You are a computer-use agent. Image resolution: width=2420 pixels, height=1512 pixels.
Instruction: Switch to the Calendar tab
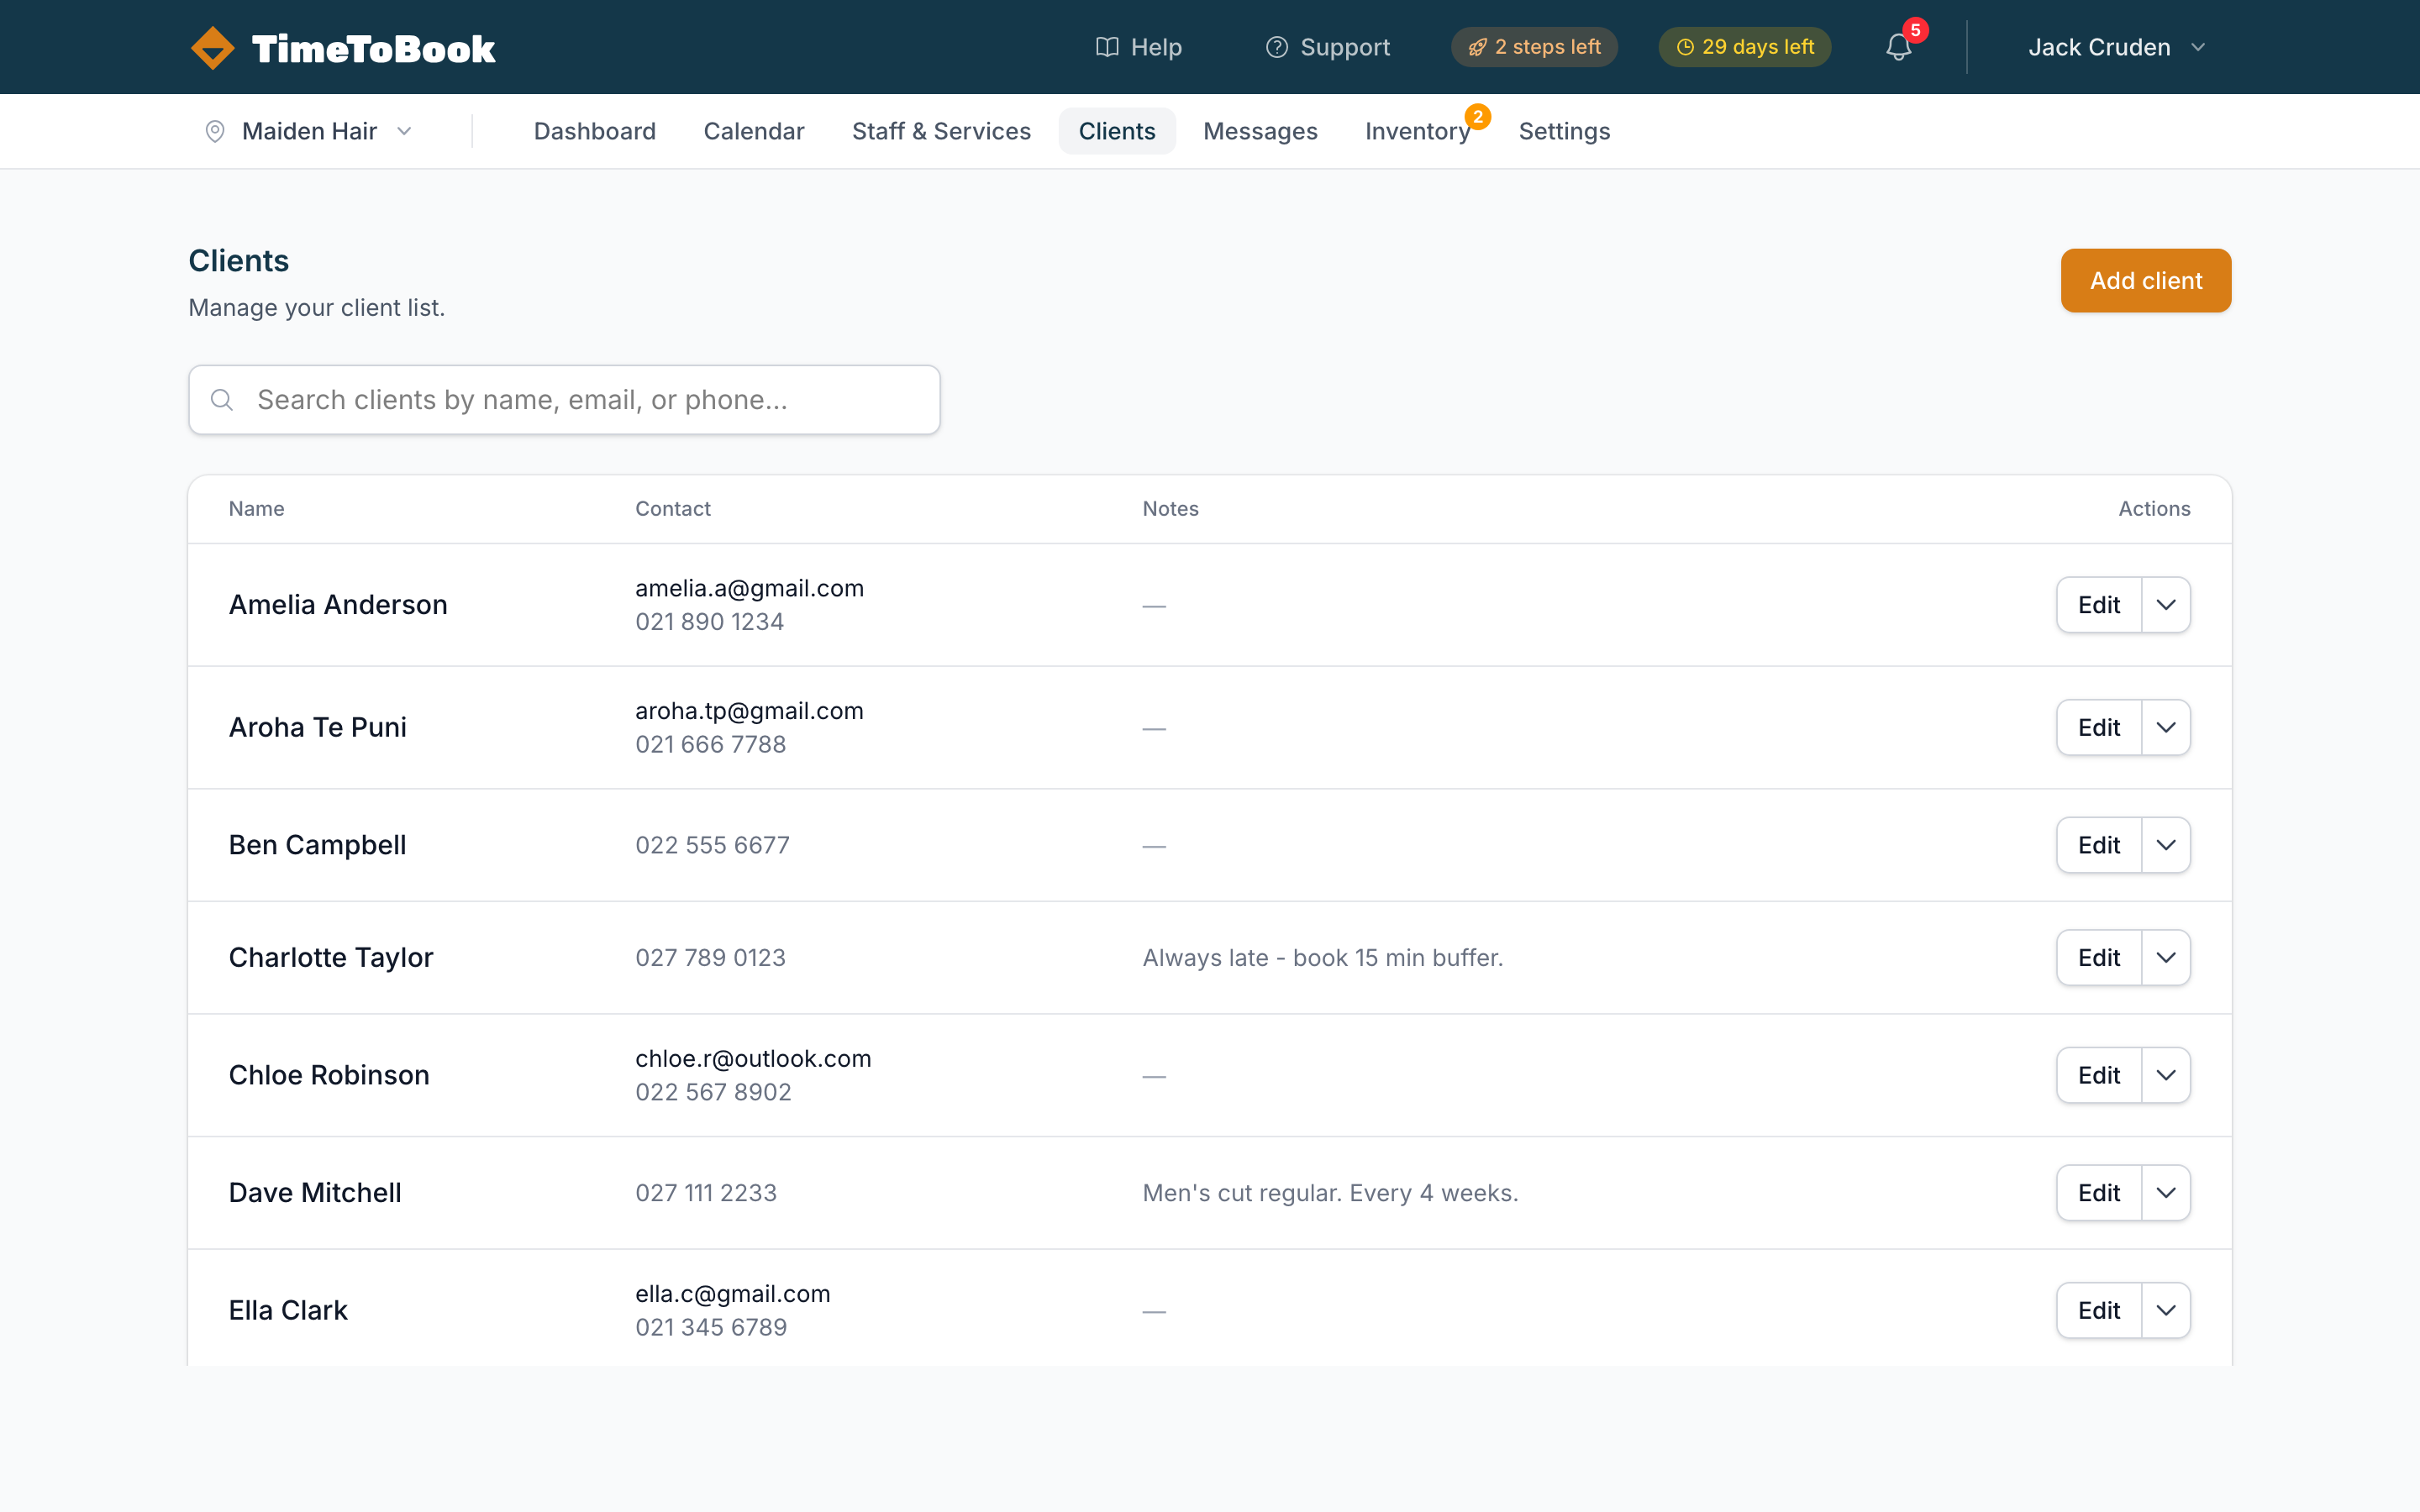coord(754,131)
